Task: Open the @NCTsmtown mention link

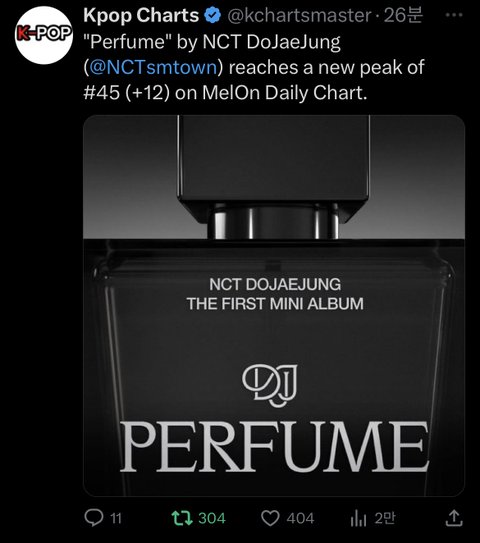Action: click(x=153, y=67)
